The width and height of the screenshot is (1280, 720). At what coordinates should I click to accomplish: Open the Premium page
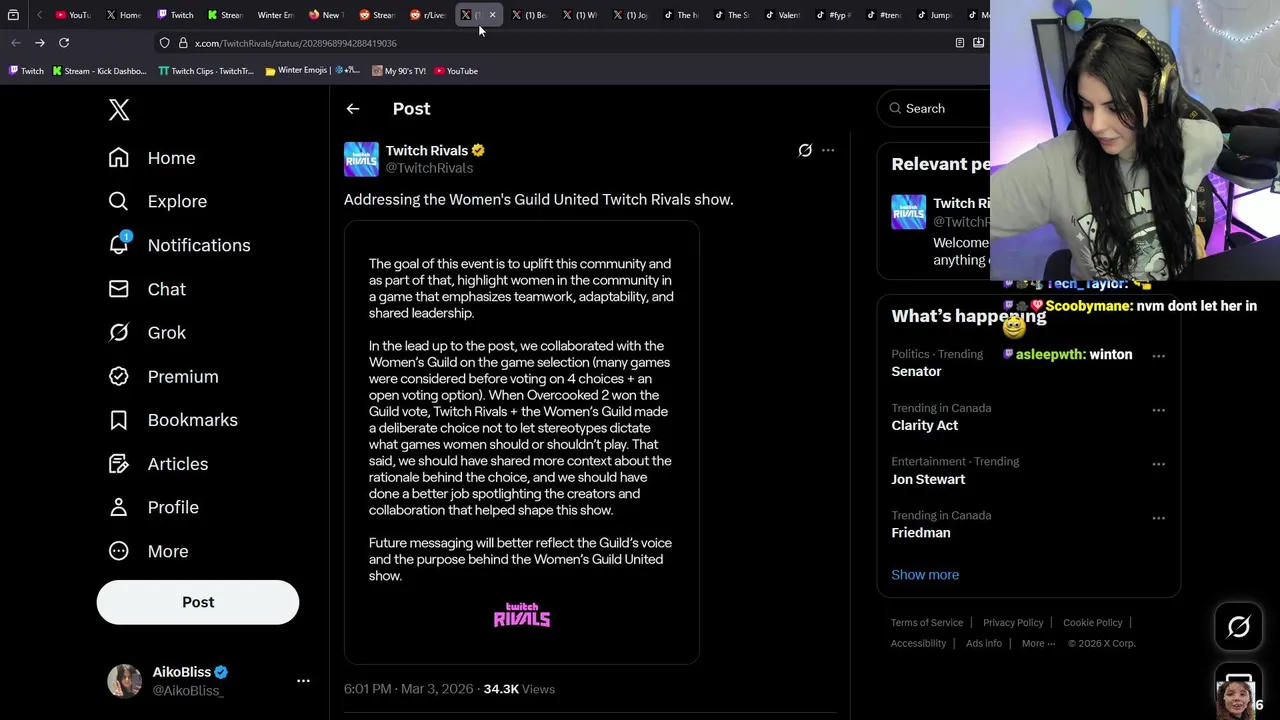point(163,377)
